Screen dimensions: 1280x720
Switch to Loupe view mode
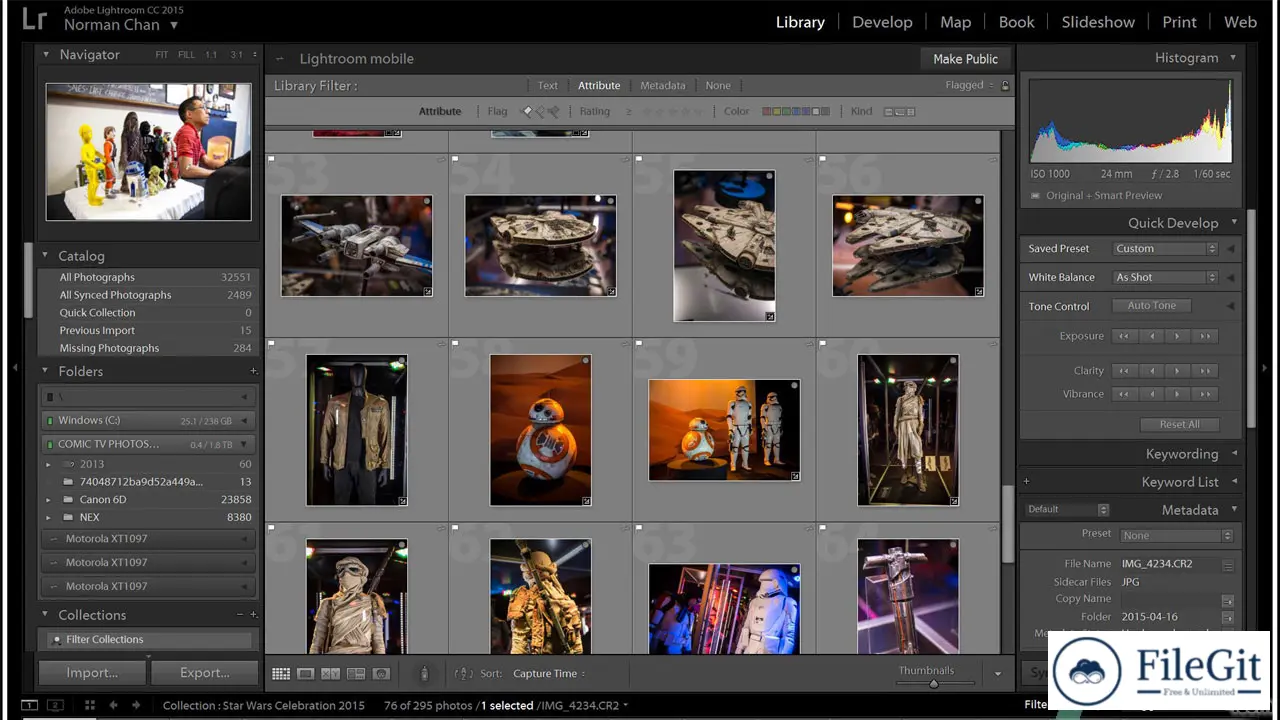[x=306, y=674]
